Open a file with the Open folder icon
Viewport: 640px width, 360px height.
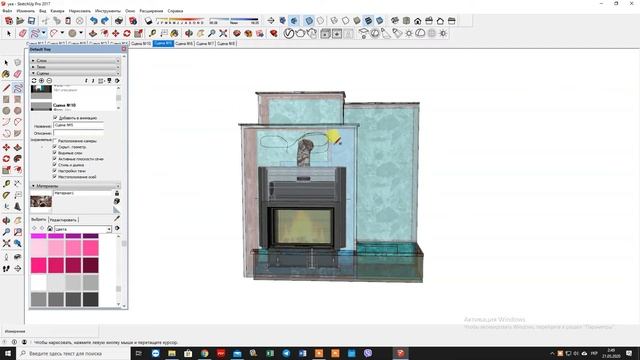click(x=20, y=21)
